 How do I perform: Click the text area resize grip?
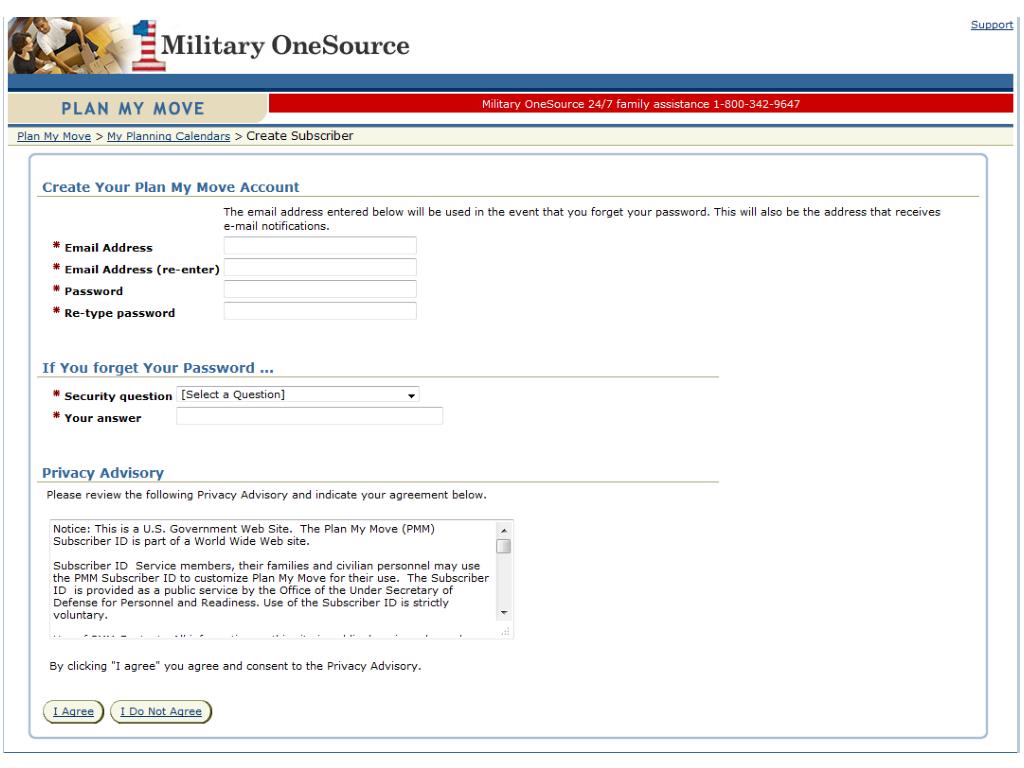505,632
